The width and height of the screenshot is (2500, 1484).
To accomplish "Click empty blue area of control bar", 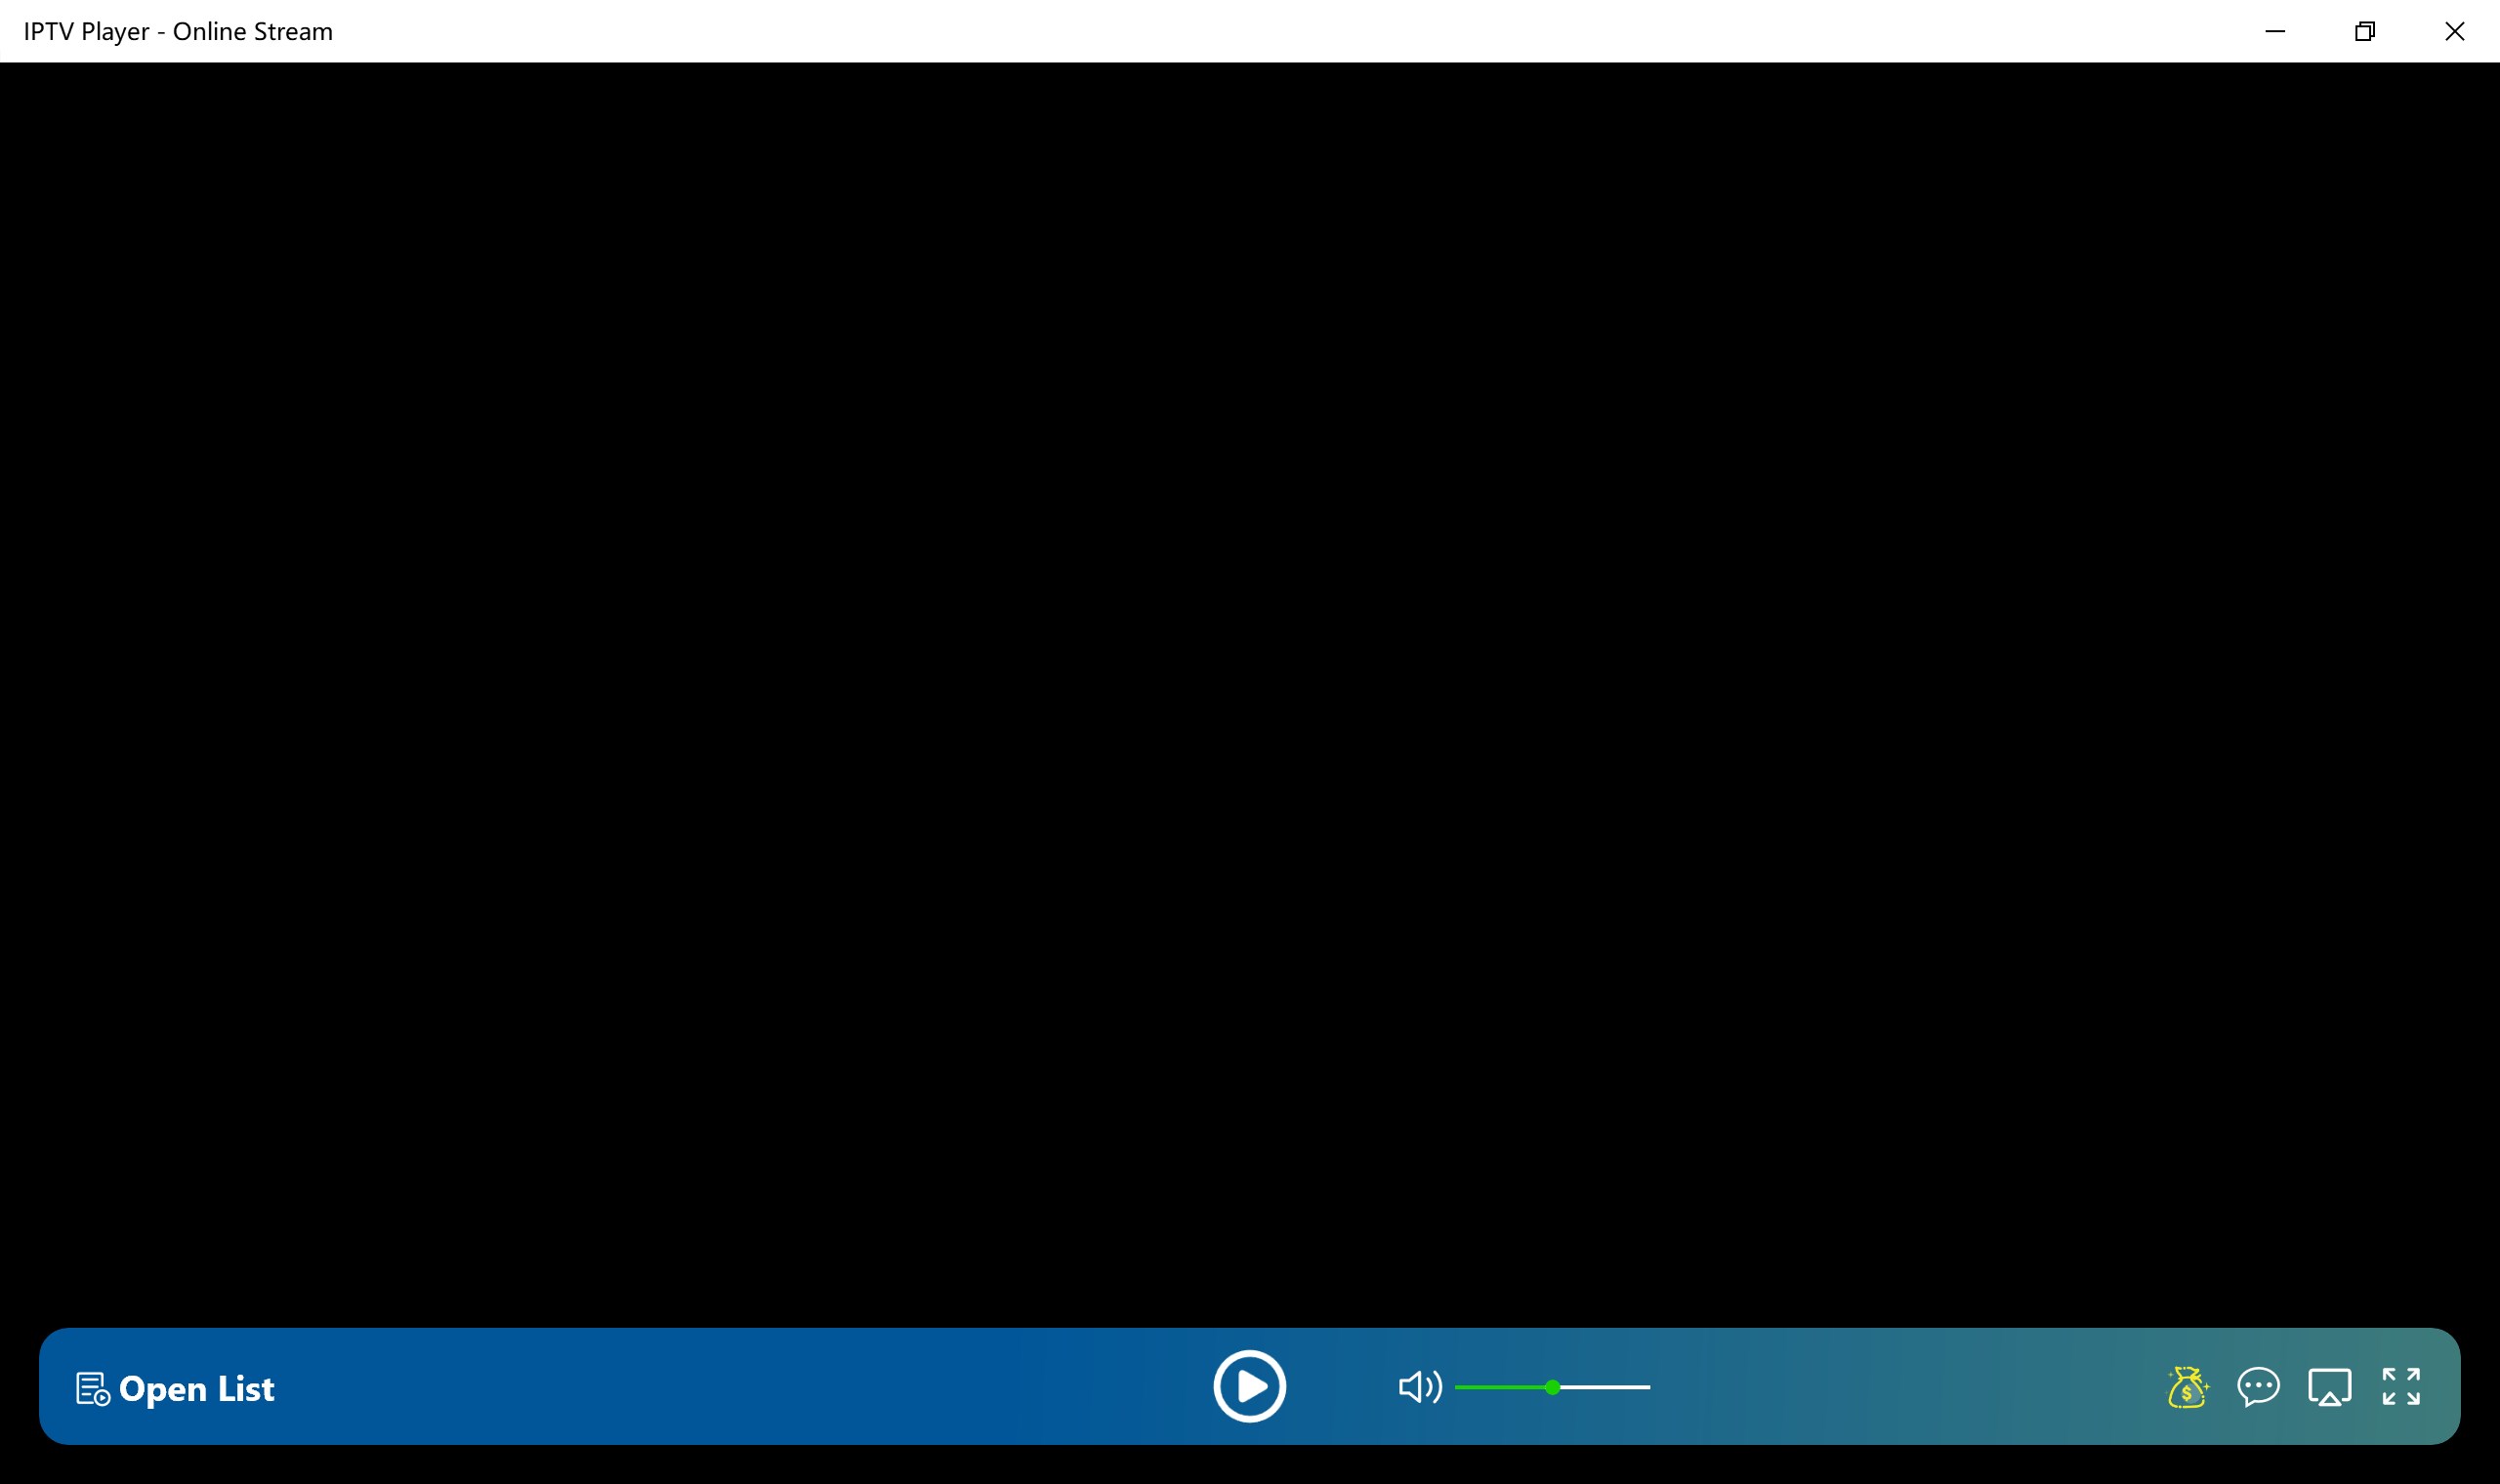I will pos(740,1387).
